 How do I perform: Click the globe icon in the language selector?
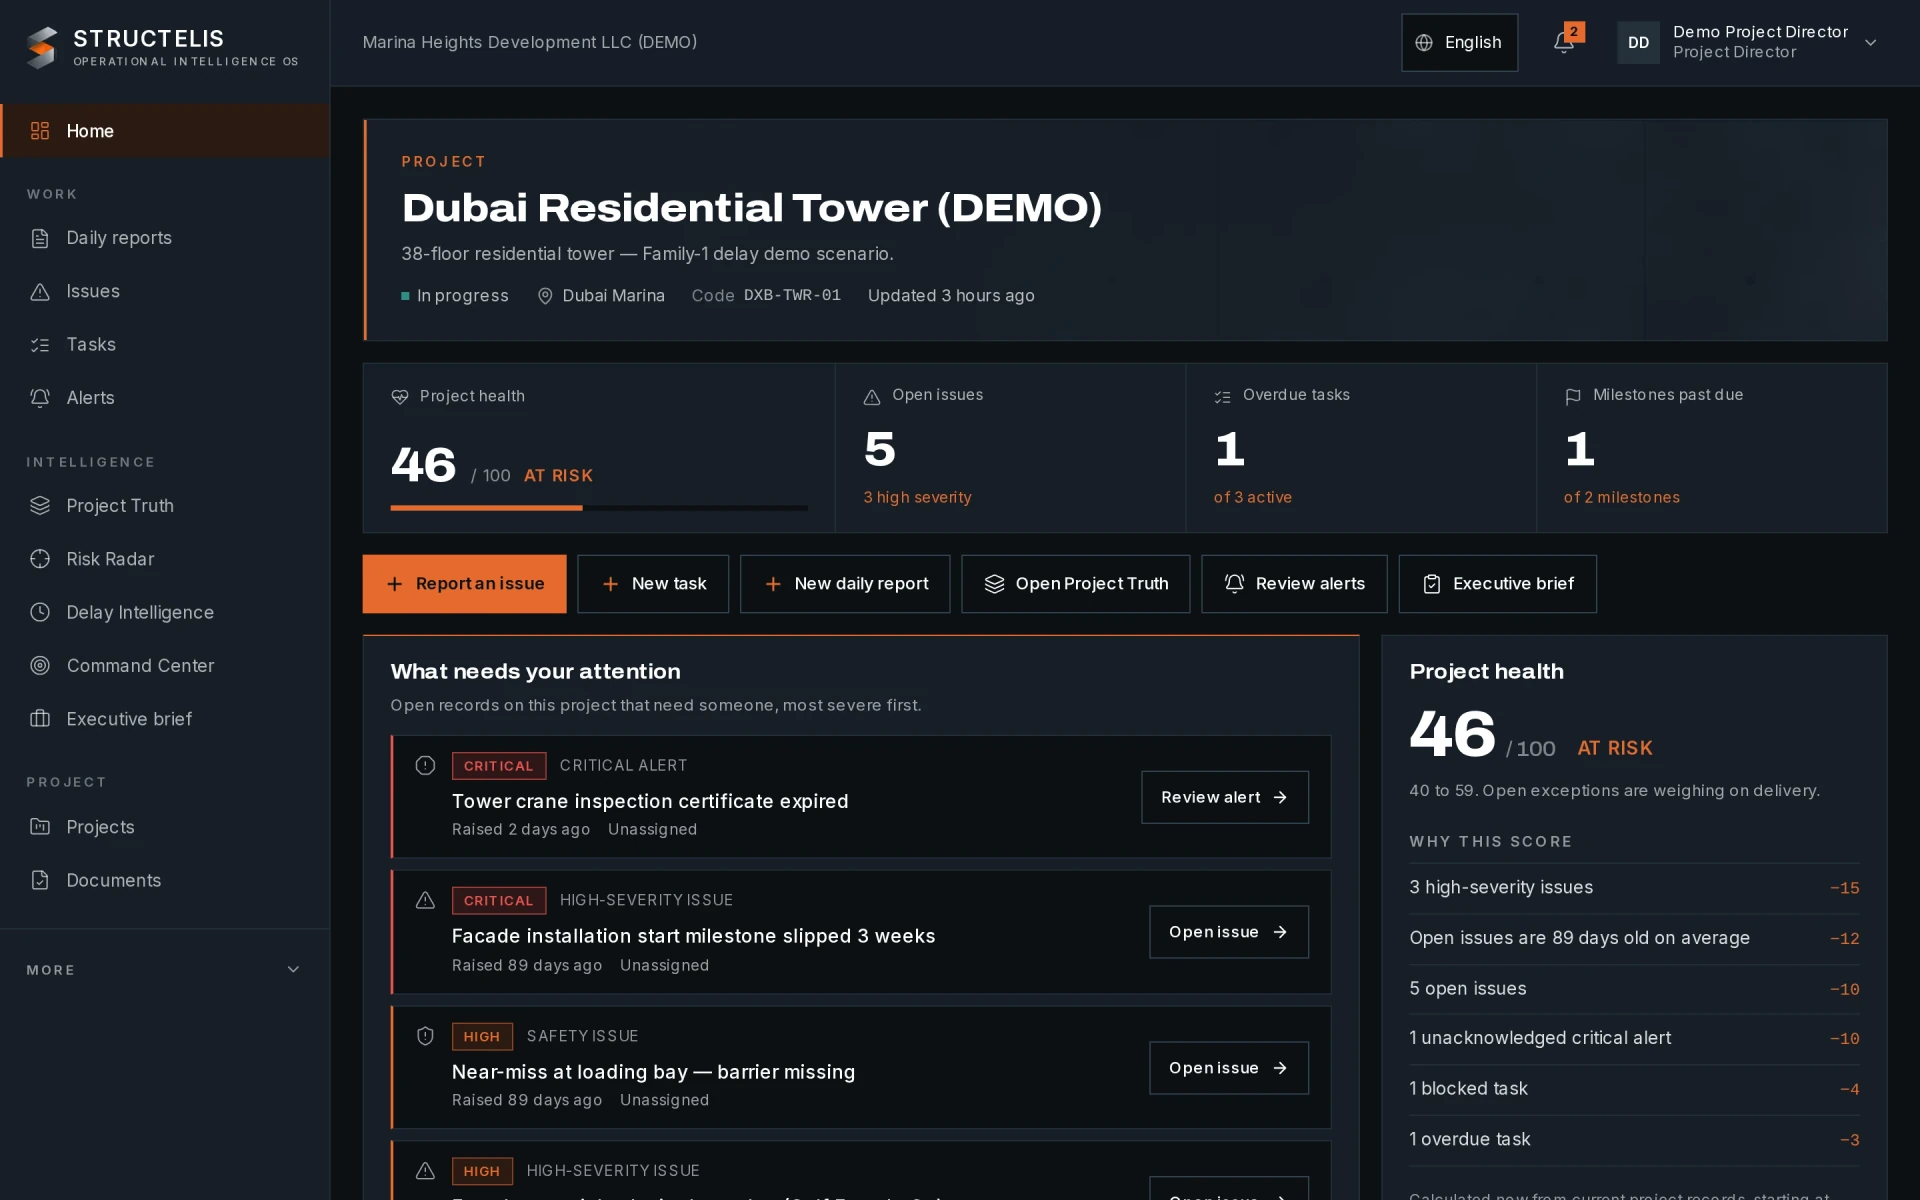coord(1424,42)
